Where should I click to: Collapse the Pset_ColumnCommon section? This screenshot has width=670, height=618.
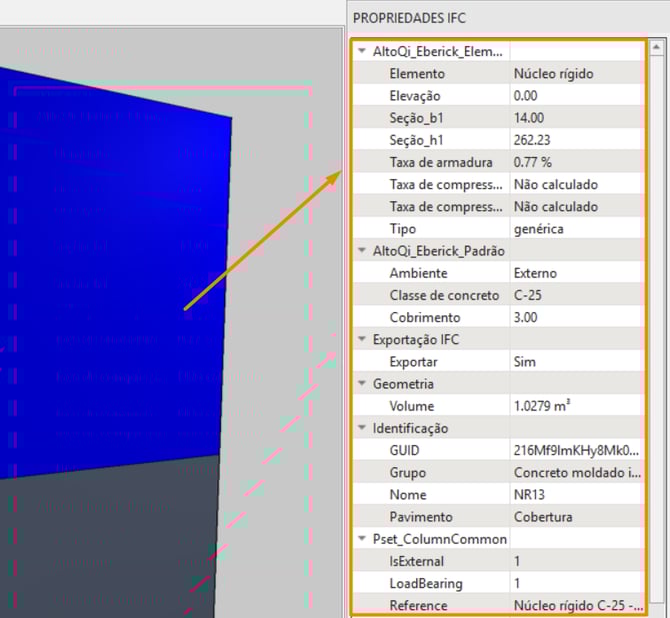tap(362, 539)
